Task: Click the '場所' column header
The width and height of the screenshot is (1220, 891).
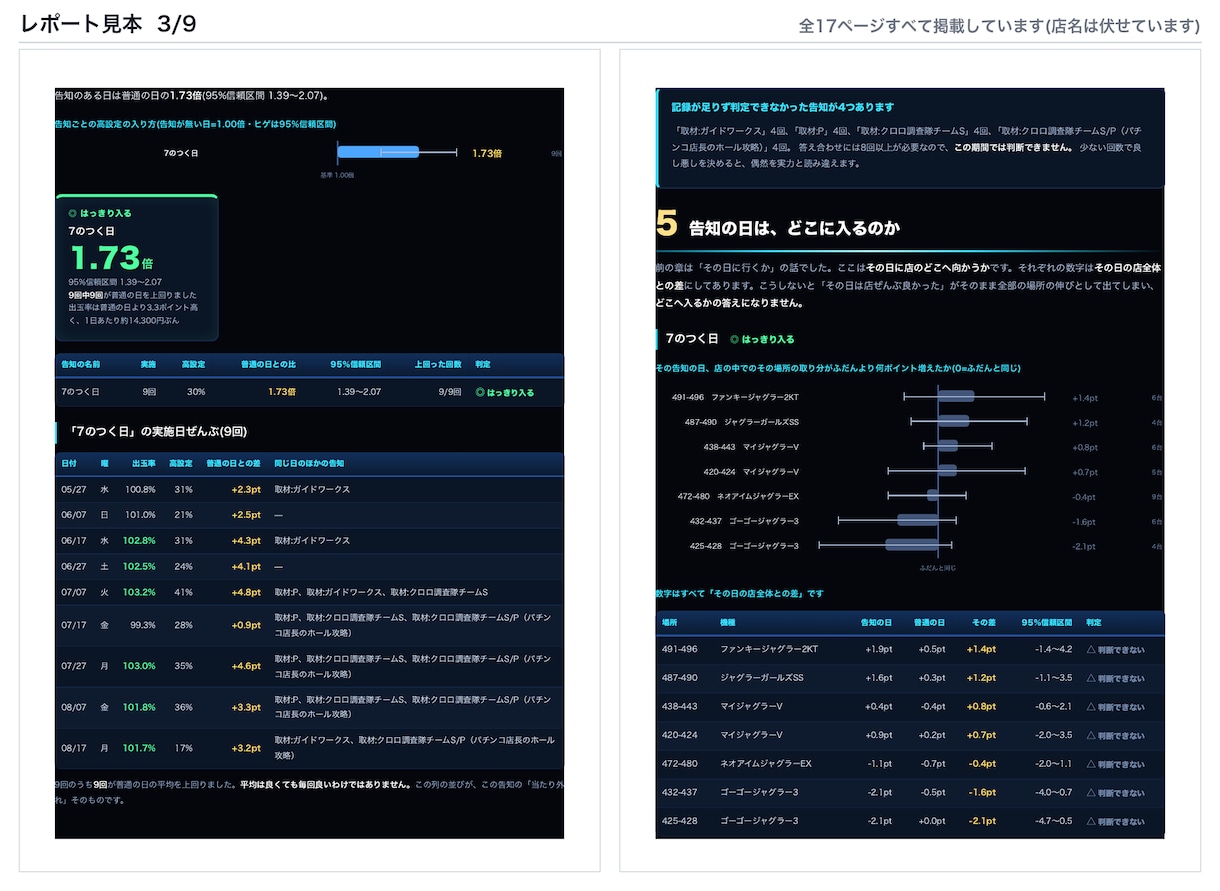Action: tap(670, 622)
